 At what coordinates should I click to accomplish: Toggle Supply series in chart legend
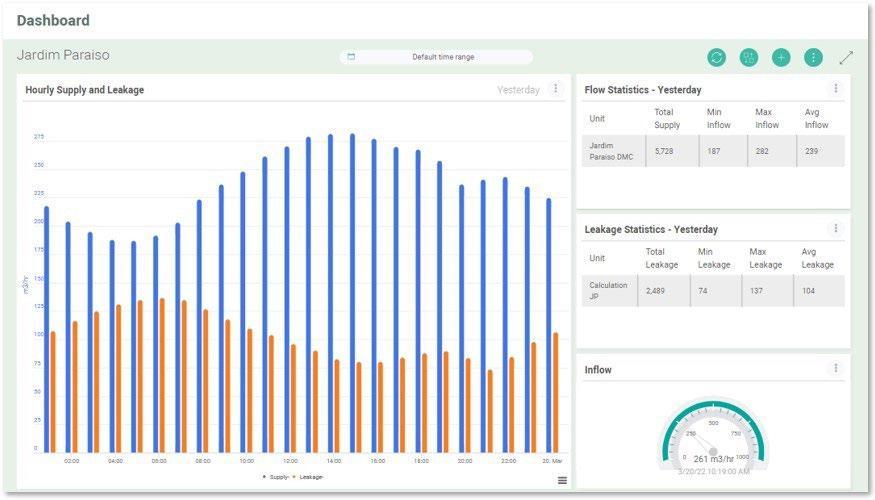pyautogui.click(x=276, y=477)
